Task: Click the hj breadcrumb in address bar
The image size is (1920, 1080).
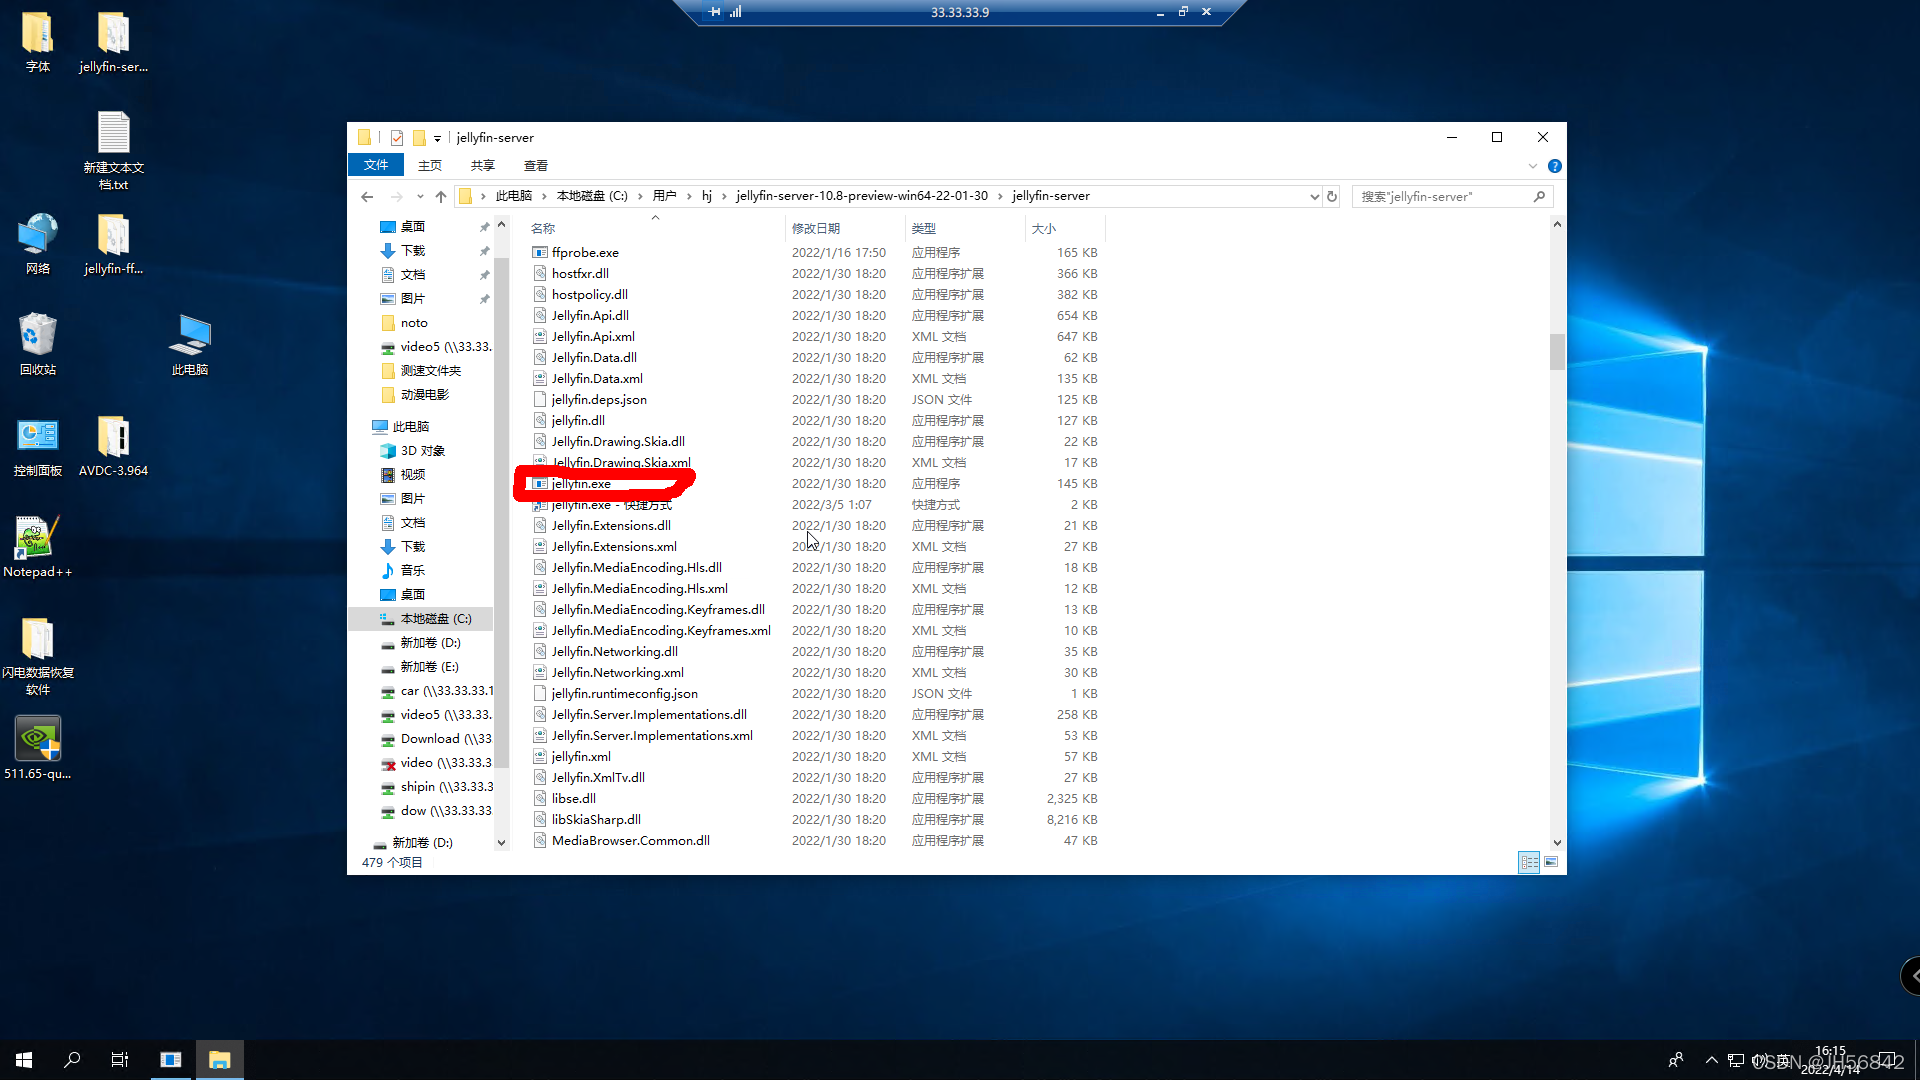Action: tap(706, 196)
